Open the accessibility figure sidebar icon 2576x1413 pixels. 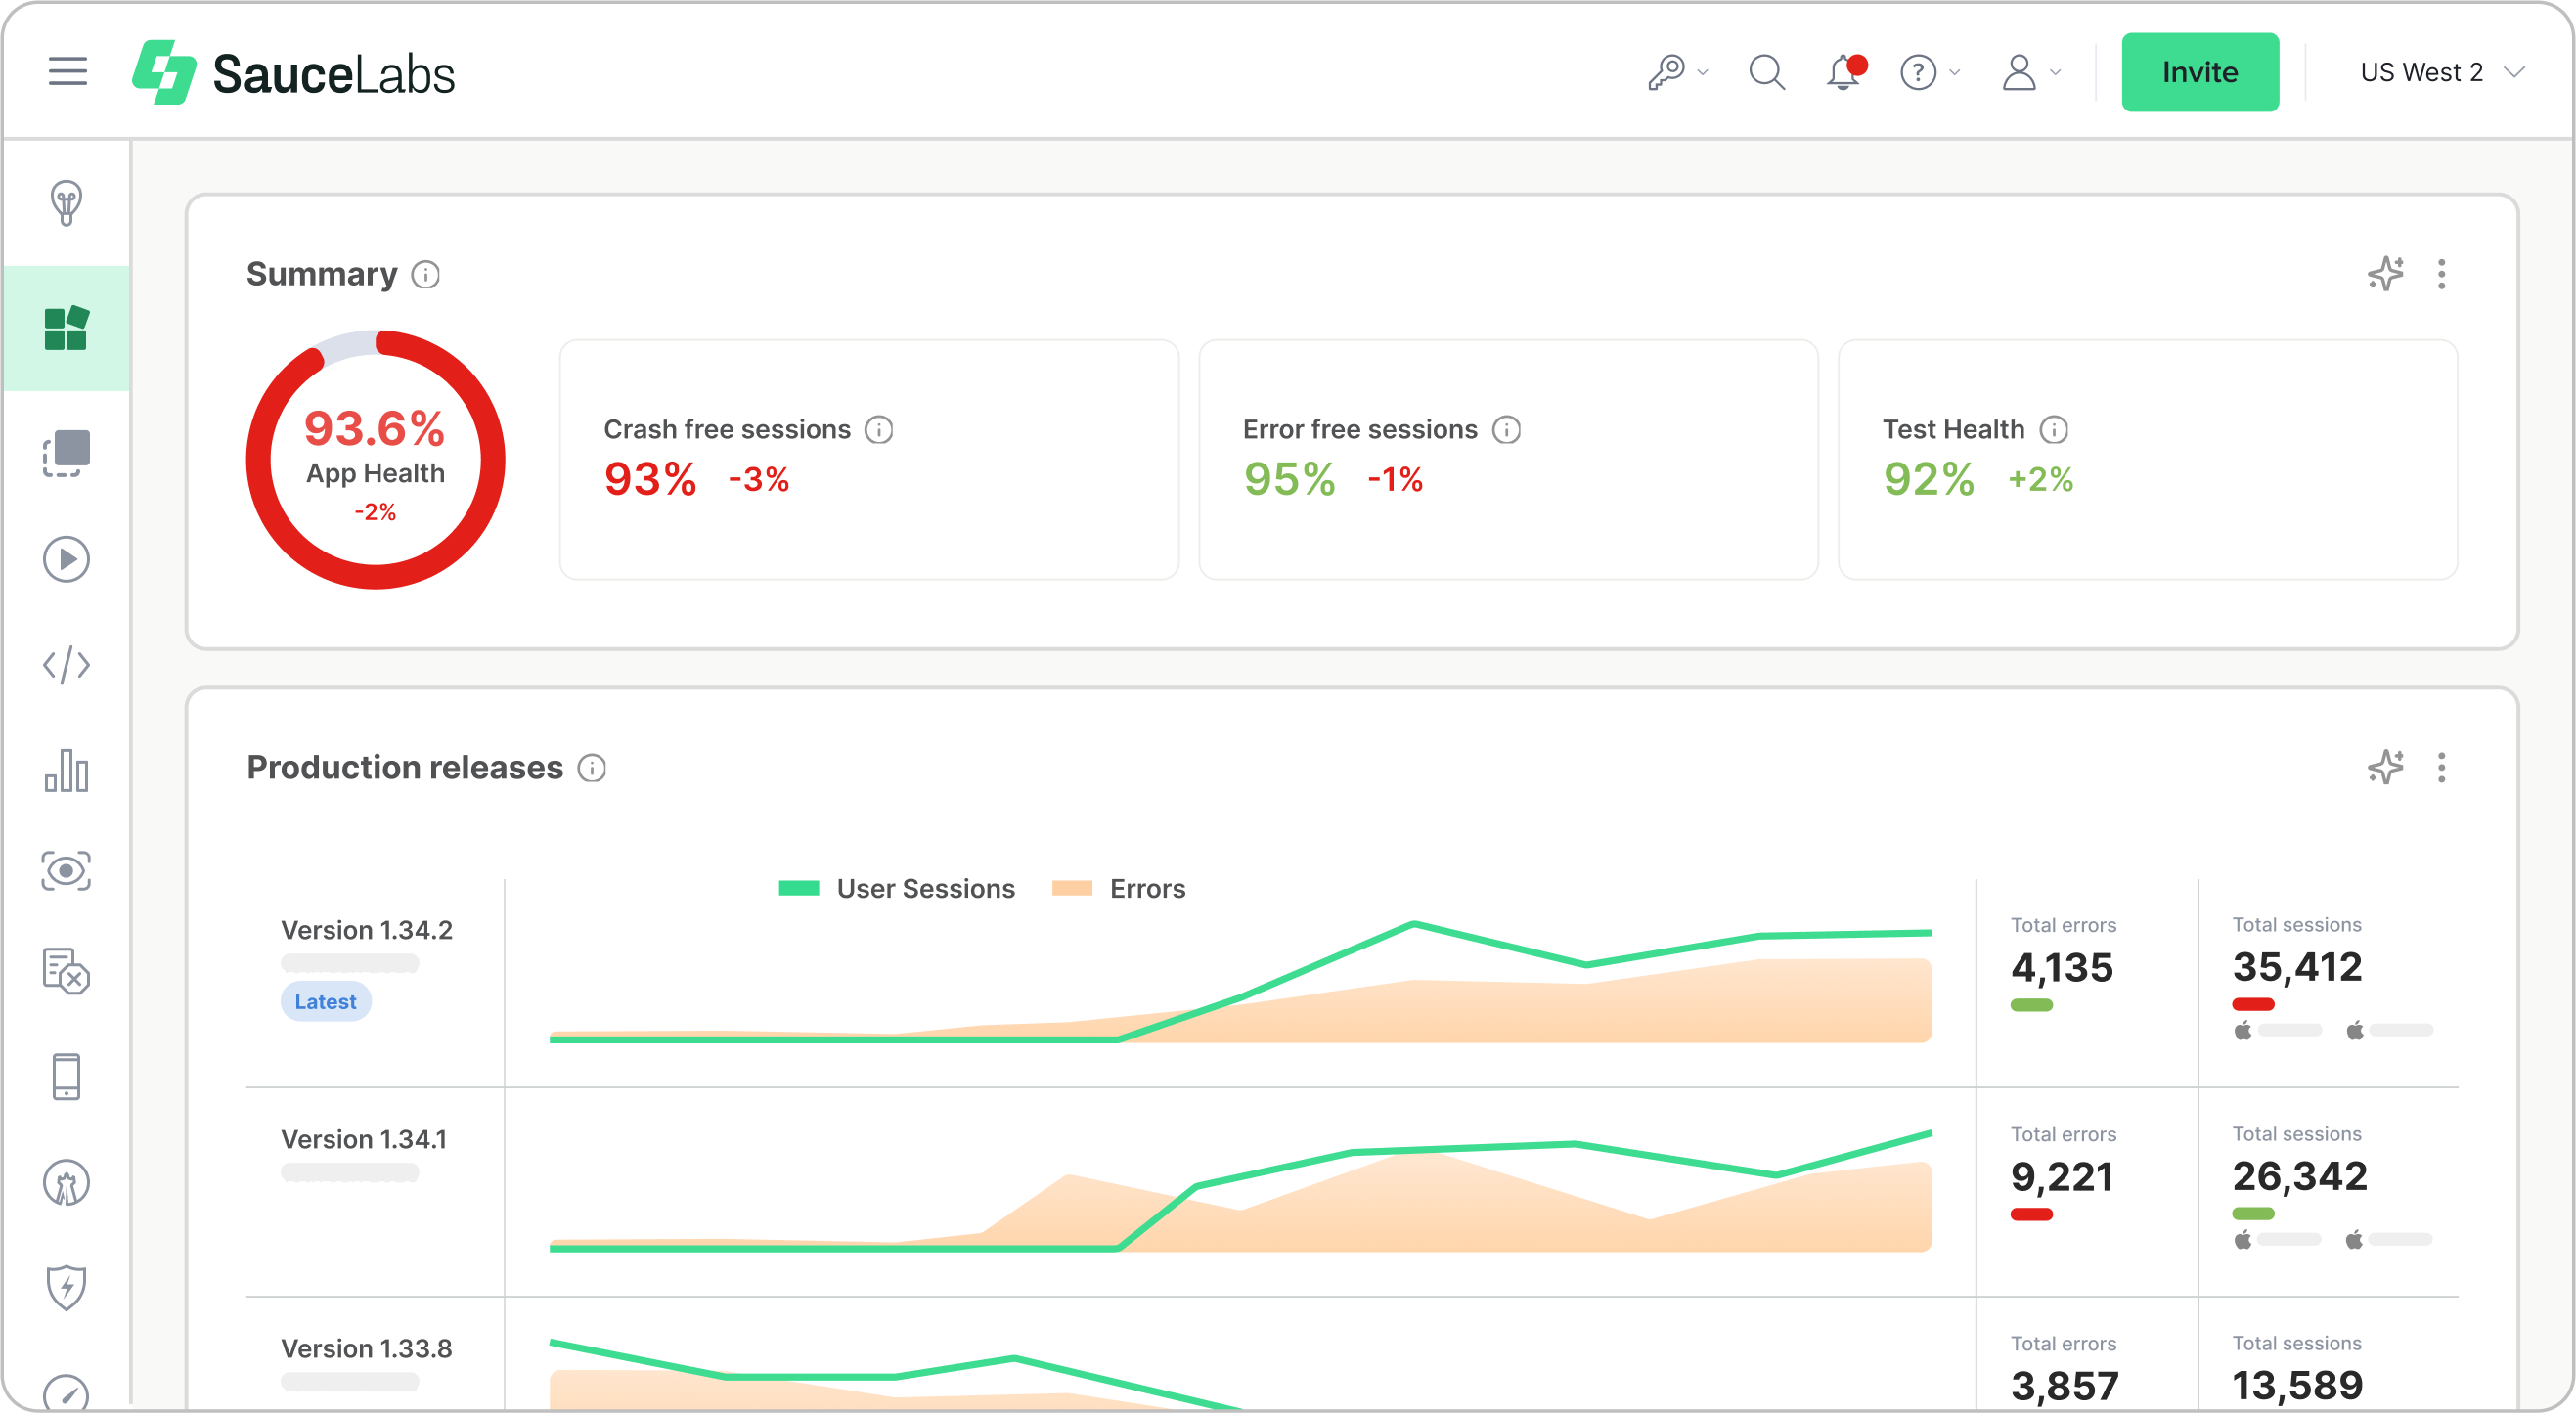66,1183
